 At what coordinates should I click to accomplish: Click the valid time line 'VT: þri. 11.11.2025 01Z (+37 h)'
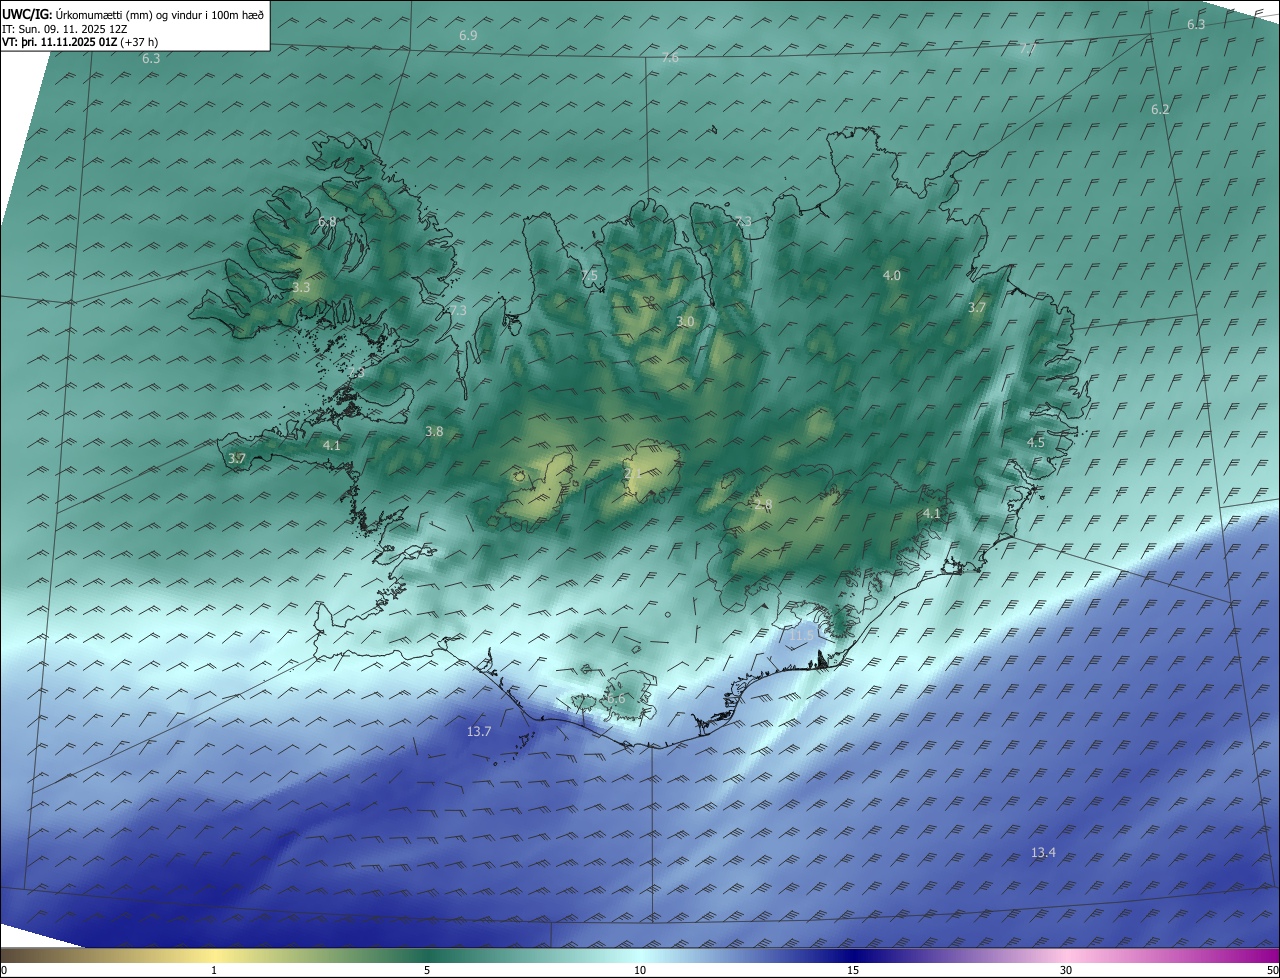[x=80, y=42]
